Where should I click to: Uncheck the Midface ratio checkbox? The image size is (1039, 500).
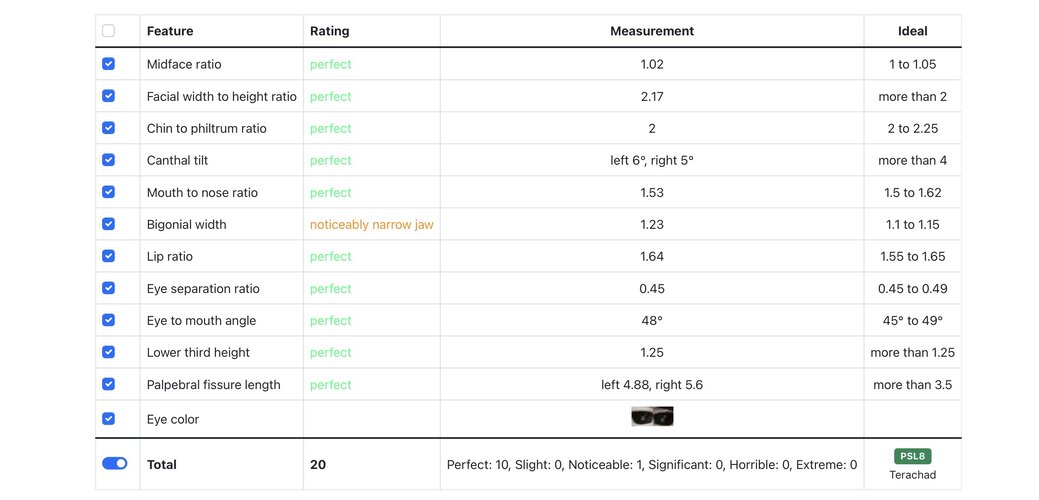coord(108,64)
